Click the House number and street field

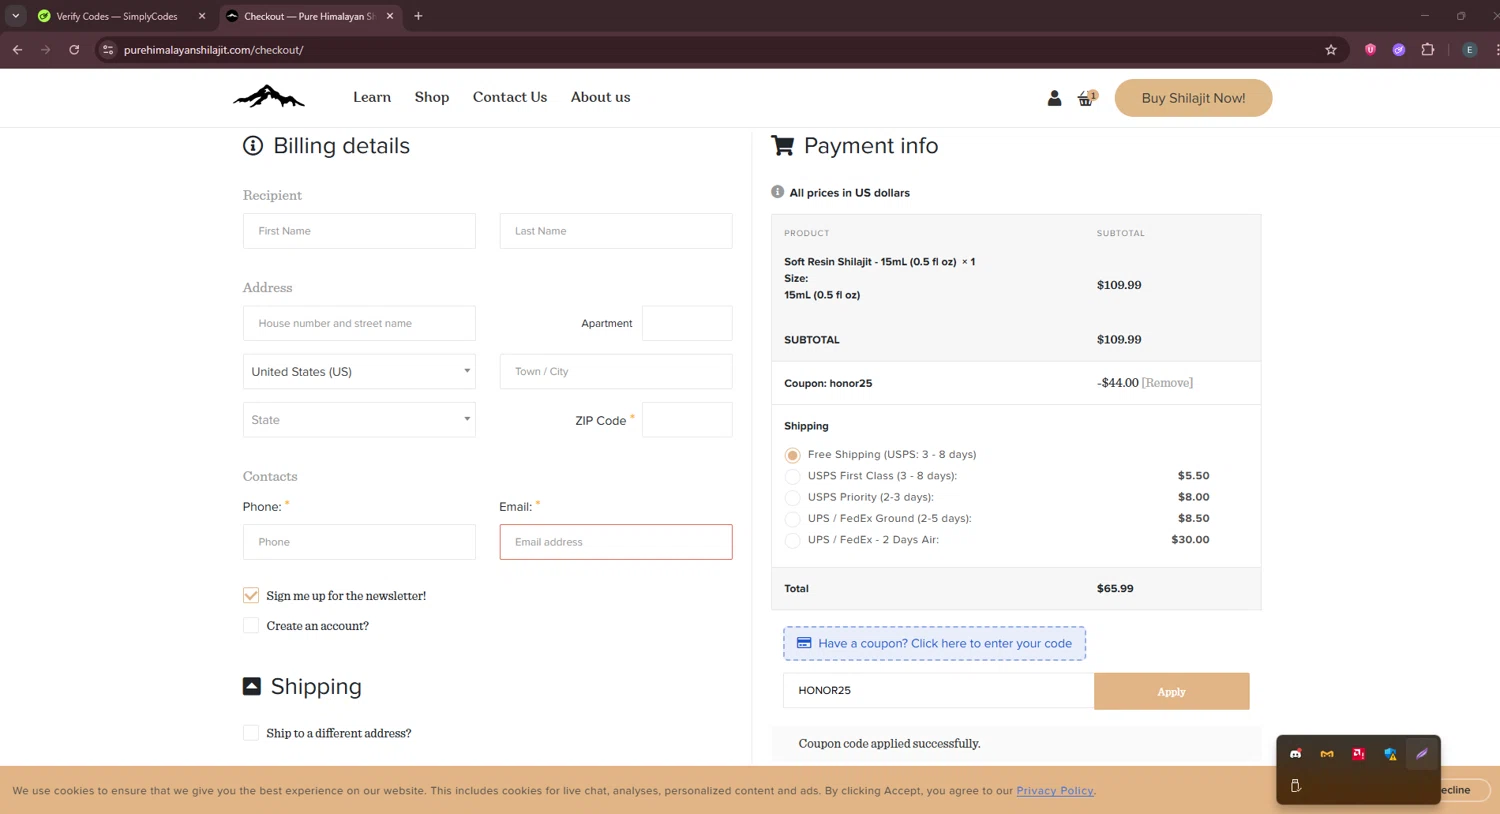[359, 323]
